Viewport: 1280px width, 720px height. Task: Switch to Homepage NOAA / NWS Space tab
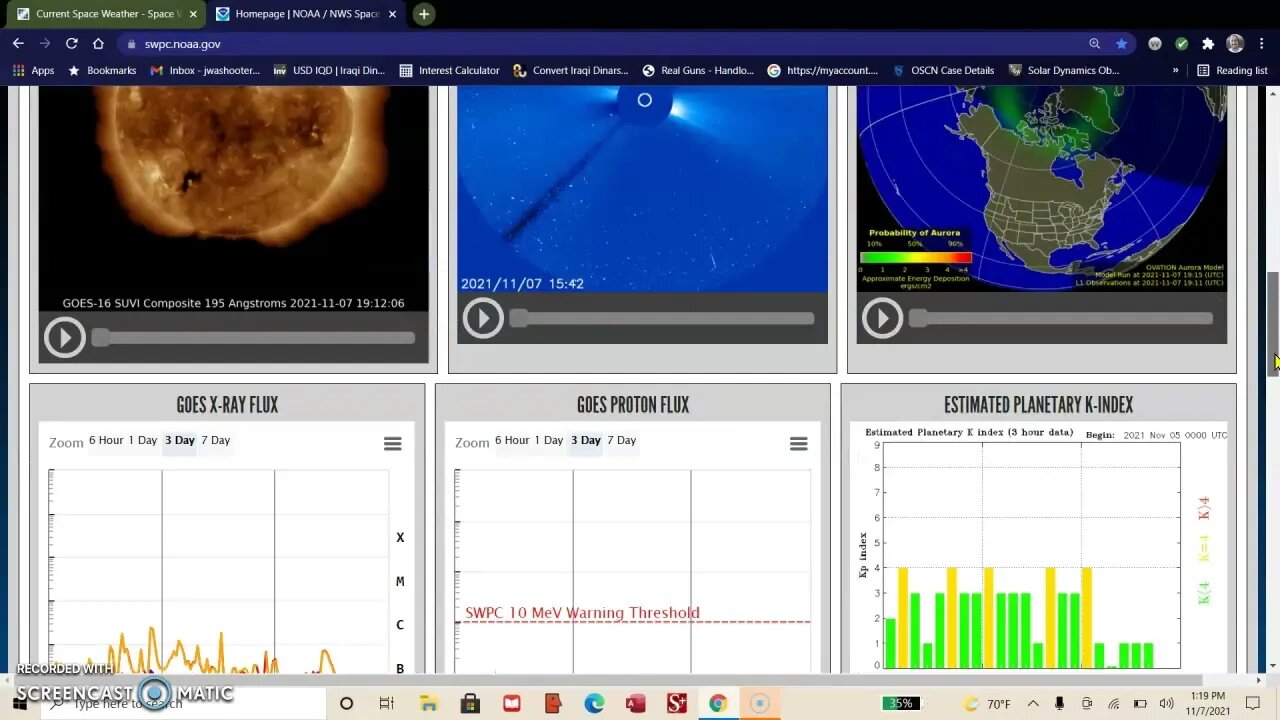pyautogui.click(x=307, y=14)
